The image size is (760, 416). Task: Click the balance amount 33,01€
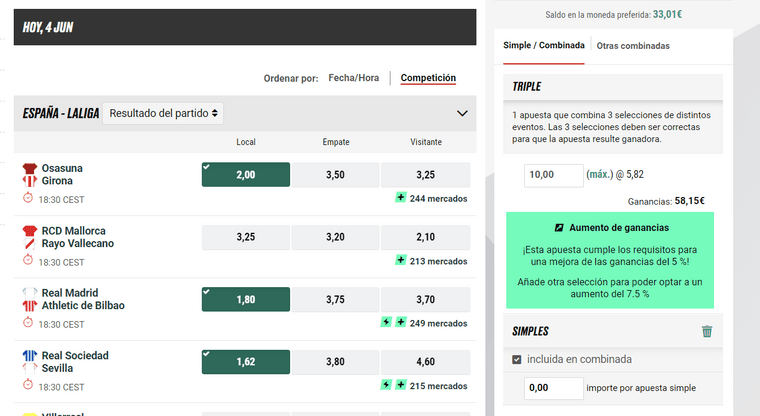(x=667, y=14)
